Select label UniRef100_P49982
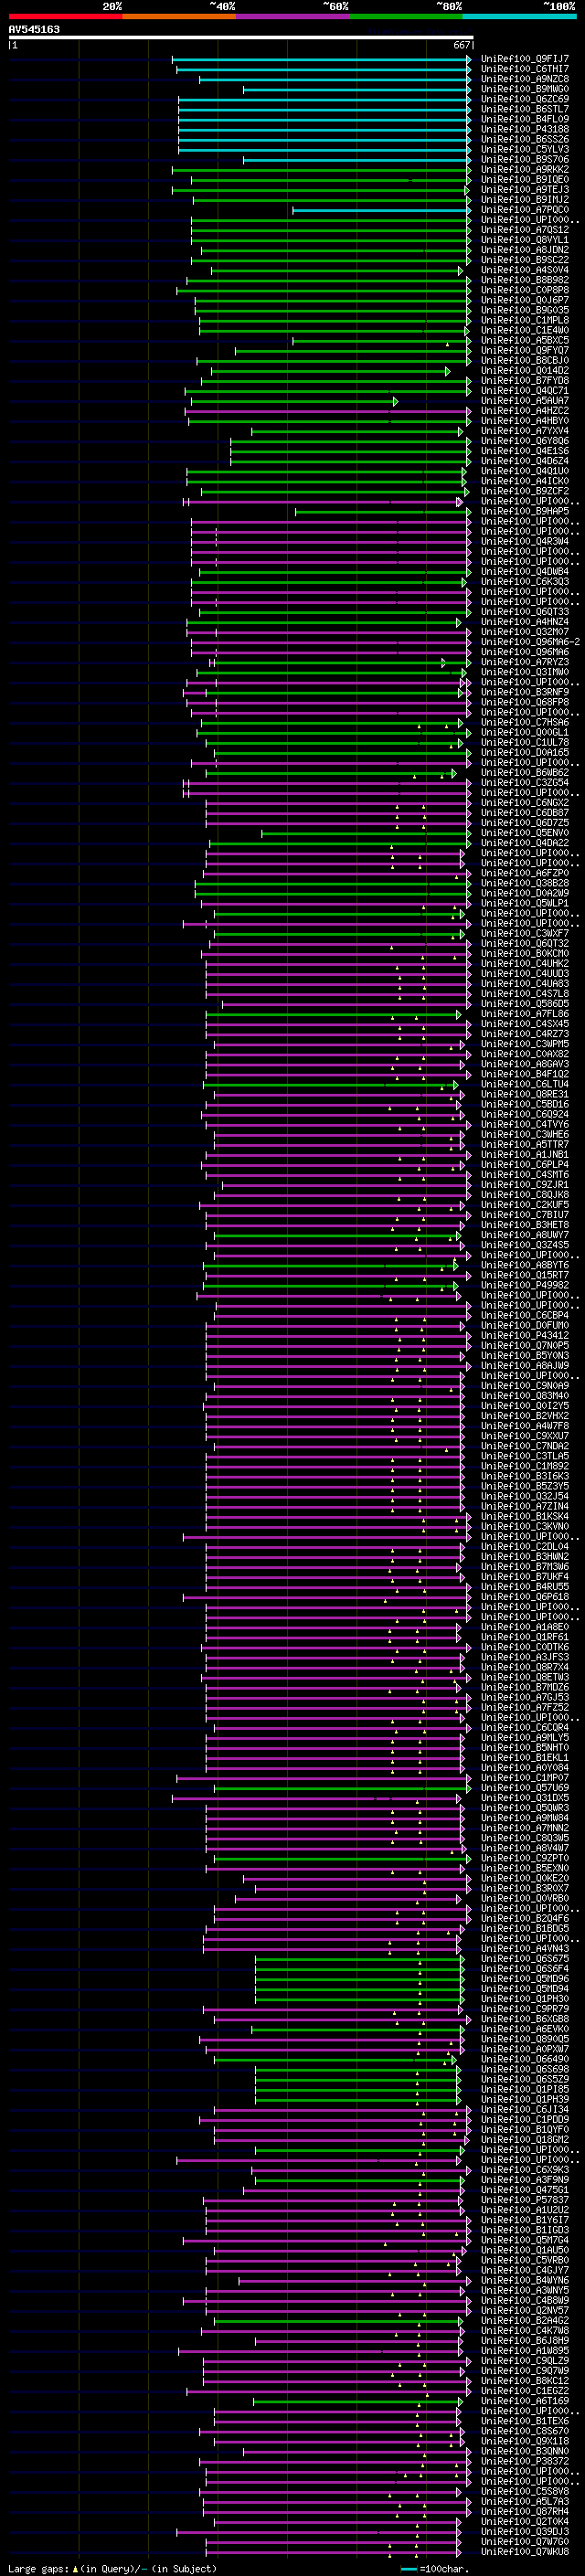The height and width of the screenshot is (2576, 585). point(525,1285)
